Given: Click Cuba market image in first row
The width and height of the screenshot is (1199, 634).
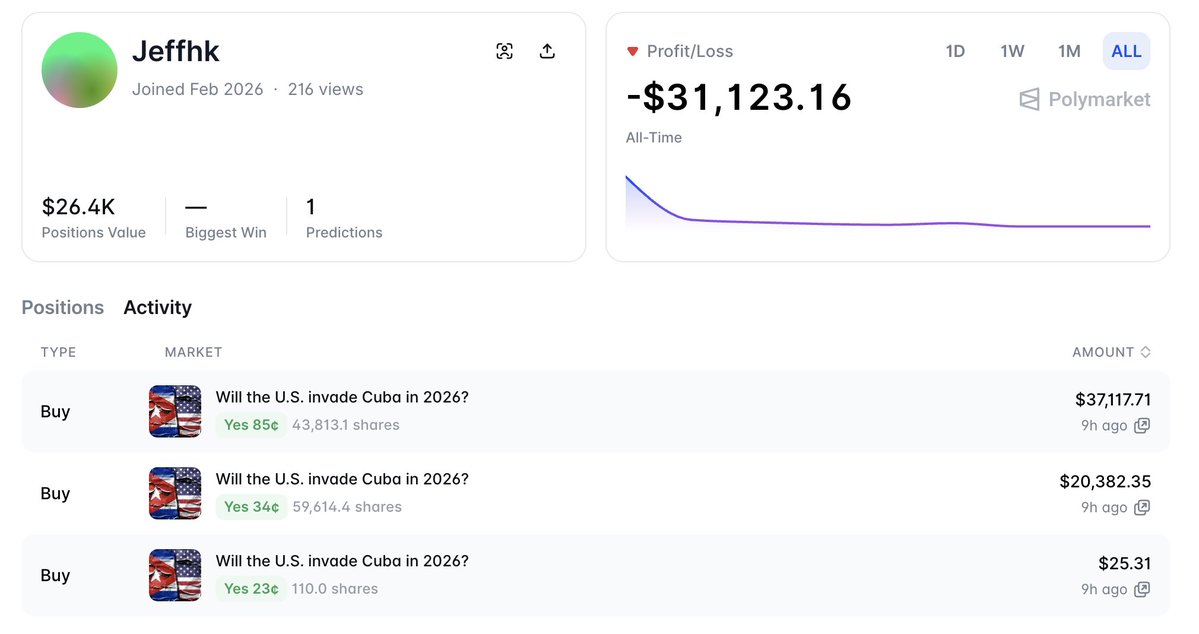Looking at the screenshot, I should [175, 411].
